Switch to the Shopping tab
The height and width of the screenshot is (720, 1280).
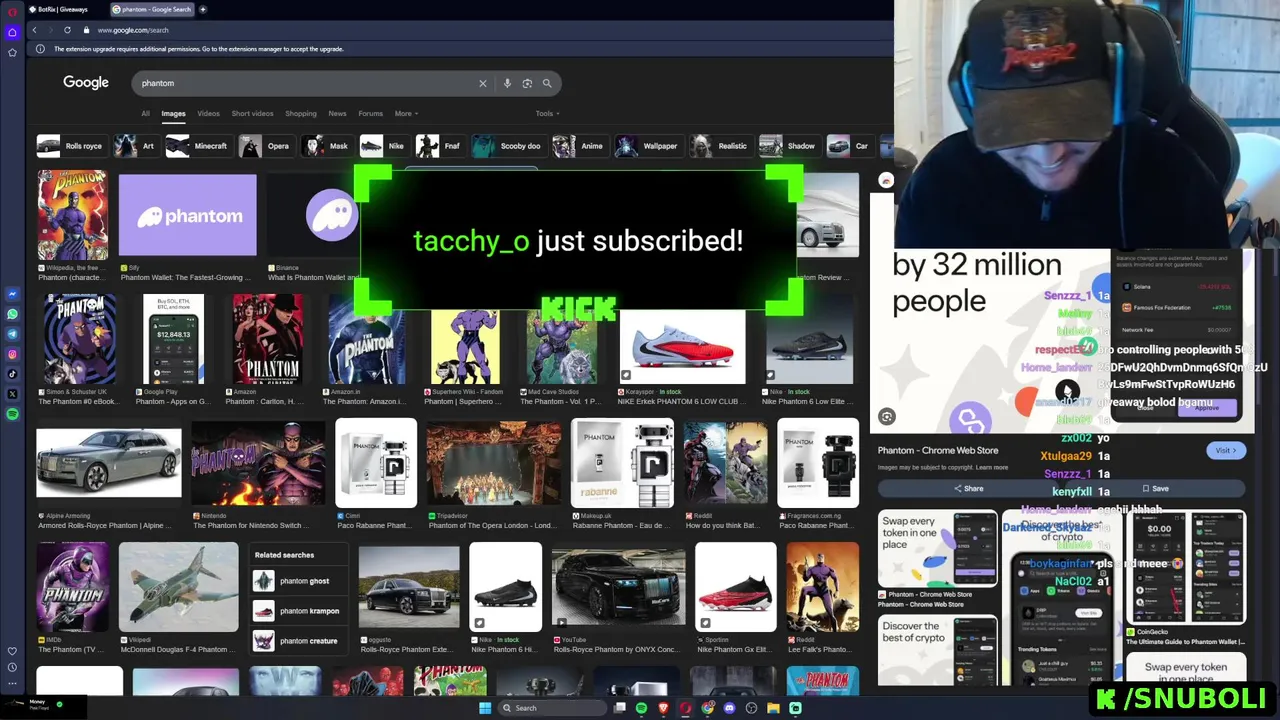tap(300, 113)
